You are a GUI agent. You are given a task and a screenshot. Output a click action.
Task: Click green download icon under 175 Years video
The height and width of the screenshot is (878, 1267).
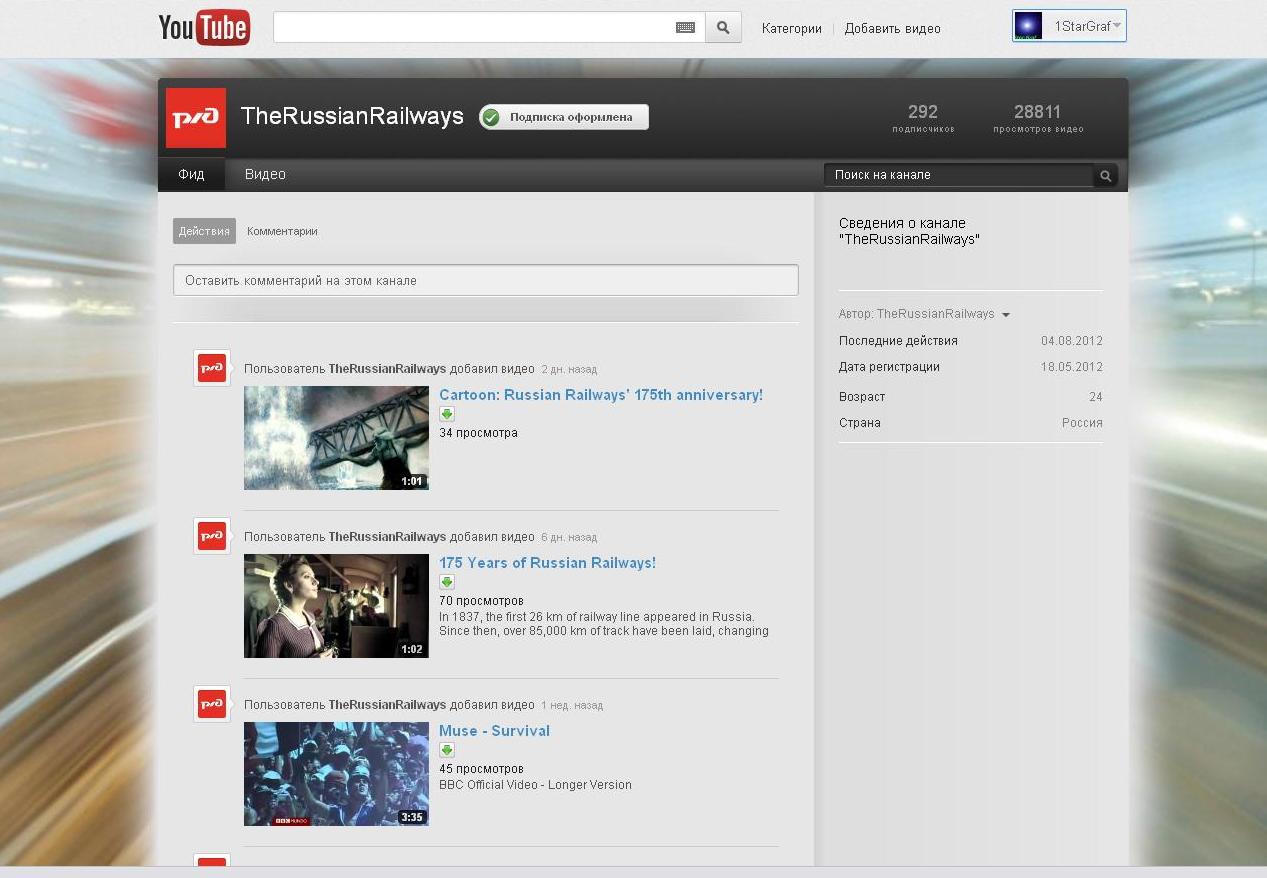point(447,582)
